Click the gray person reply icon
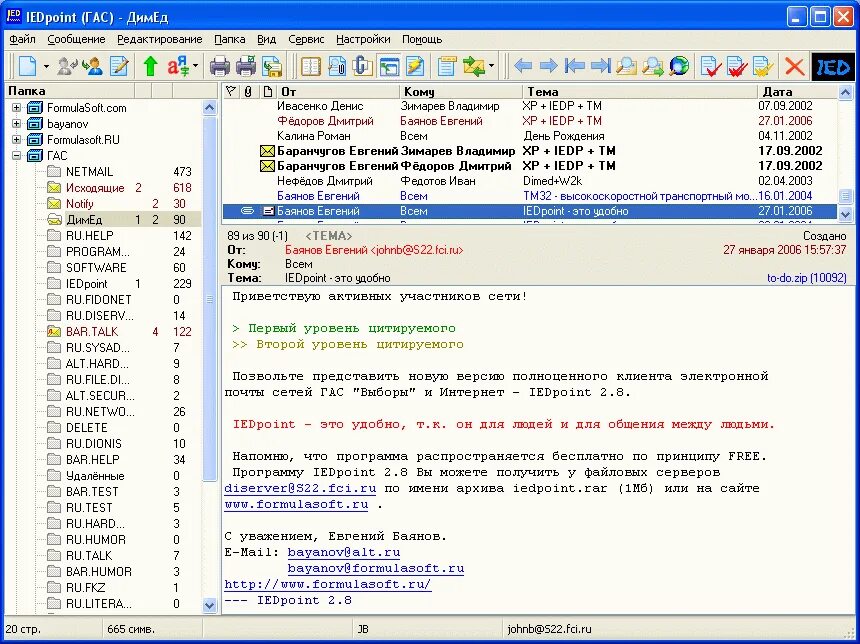 (68, 66)
